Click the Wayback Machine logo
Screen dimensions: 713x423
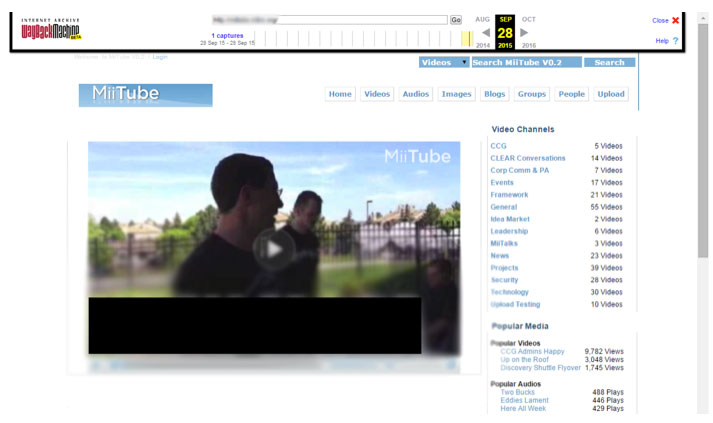point(51,29)
